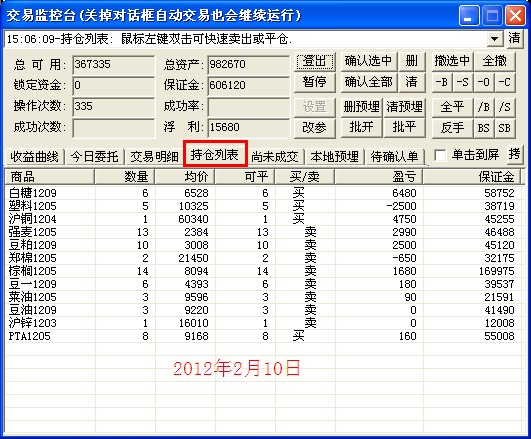Expand the message log dropdown arrow

(x=494, y=39)
